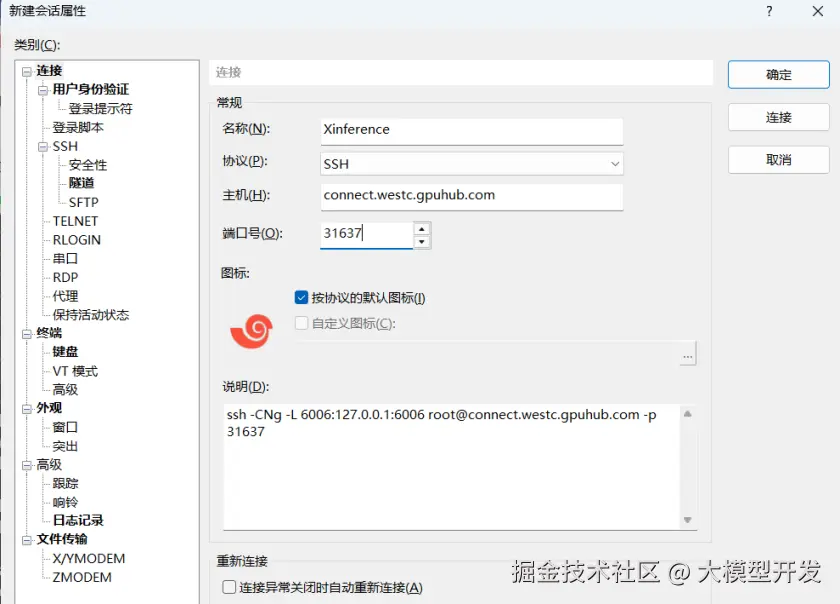Select 隧道 under SSH

[81, 183]
